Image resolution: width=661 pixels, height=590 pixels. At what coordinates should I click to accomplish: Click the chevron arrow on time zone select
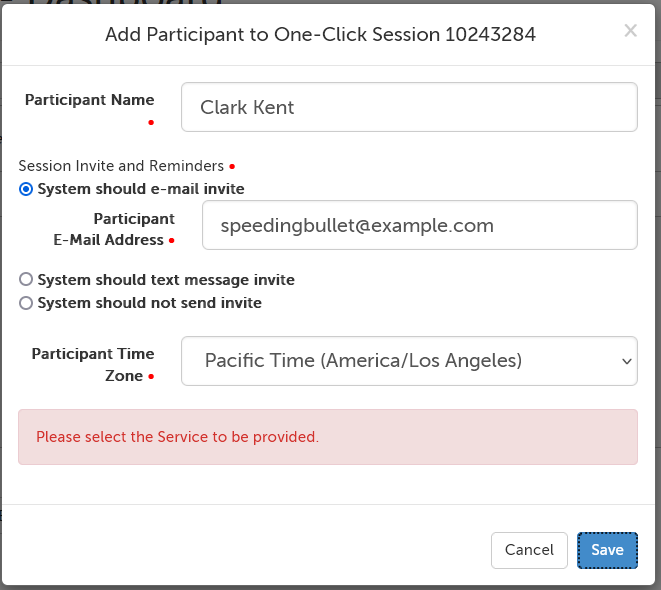coord(626,361)
